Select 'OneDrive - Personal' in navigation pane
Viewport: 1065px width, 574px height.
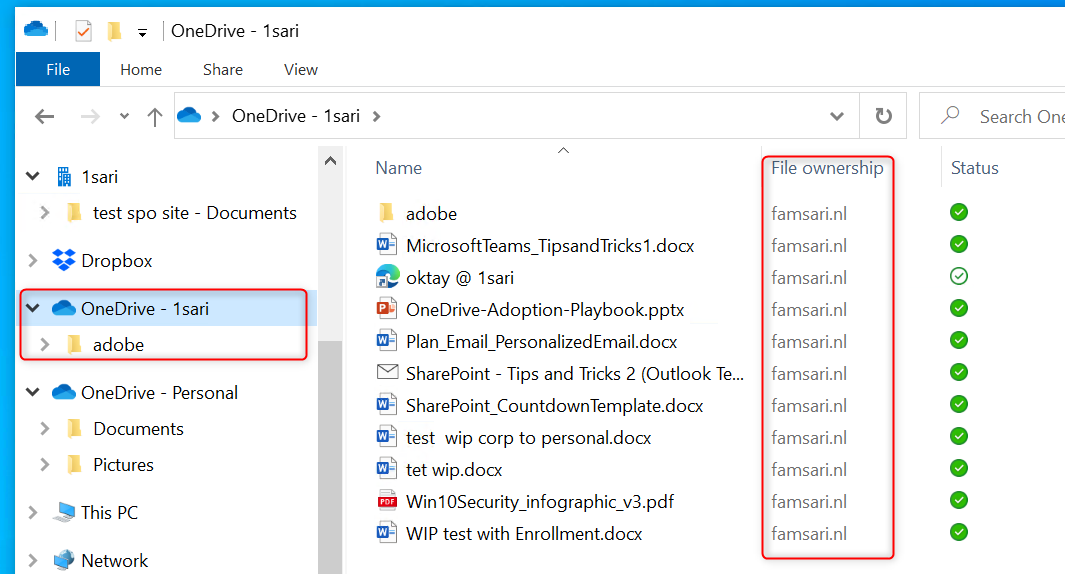pyautogui.click(x=159, y=393)
